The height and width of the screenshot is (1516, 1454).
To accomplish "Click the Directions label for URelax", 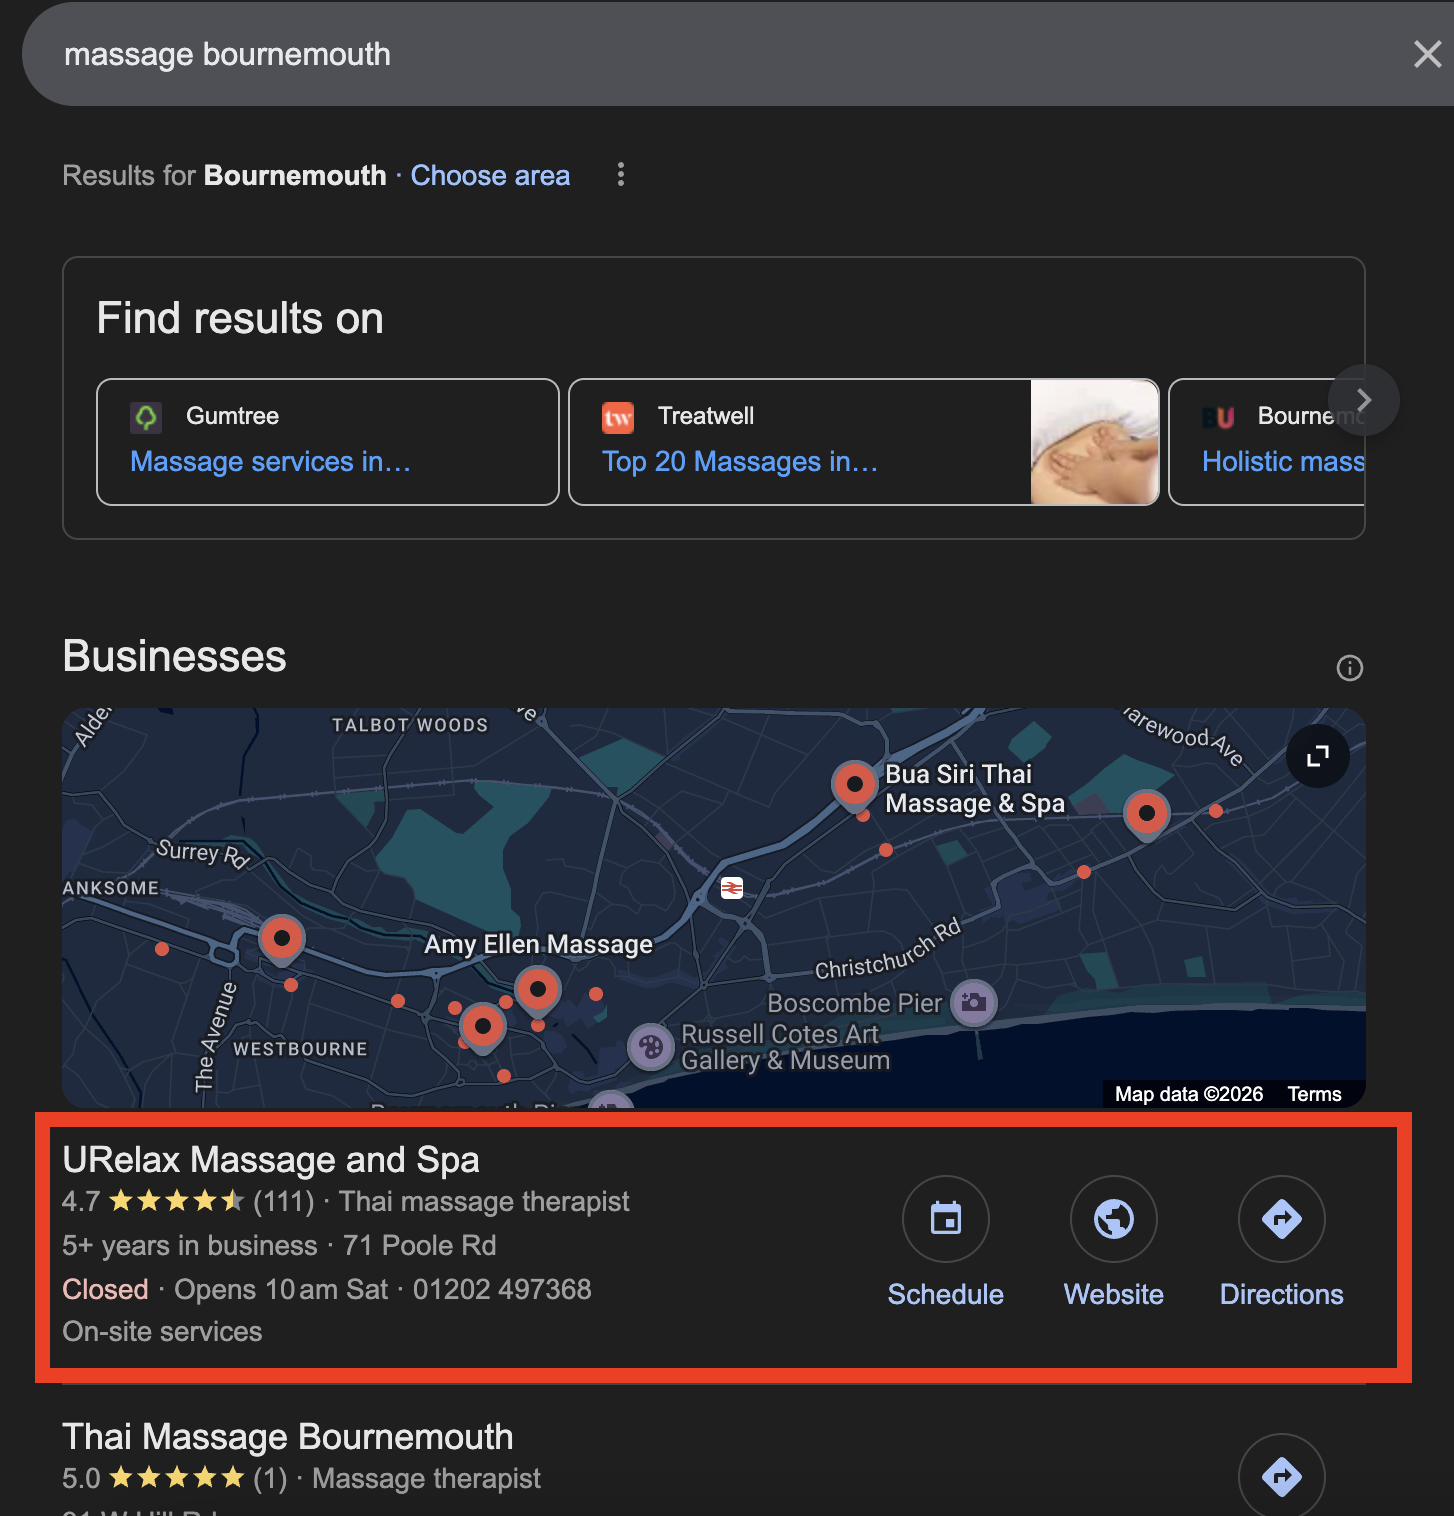I will [1282, 1294].
